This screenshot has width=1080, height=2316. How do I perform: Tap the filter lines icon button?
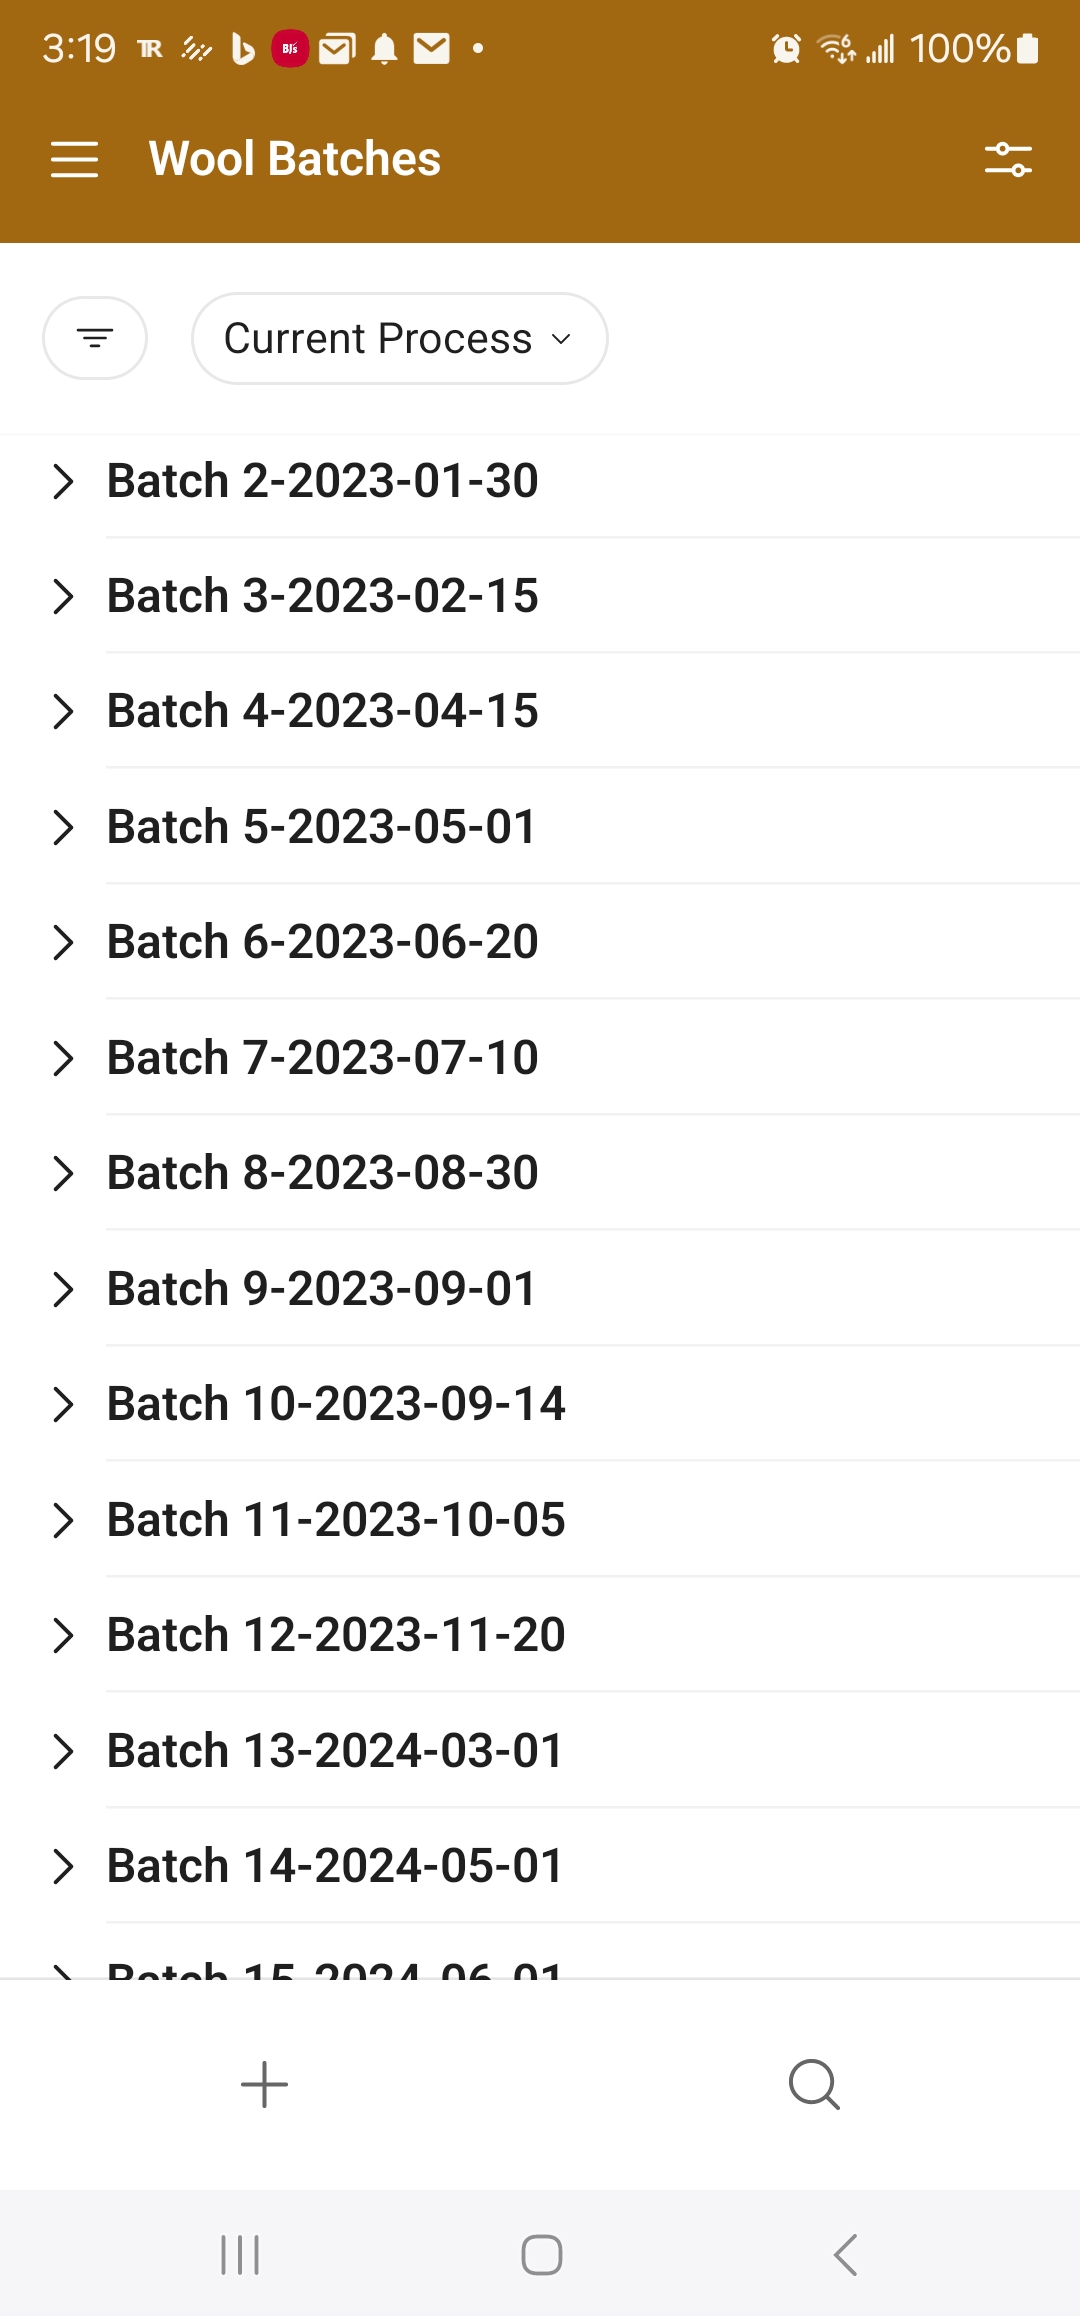(95, 338)
